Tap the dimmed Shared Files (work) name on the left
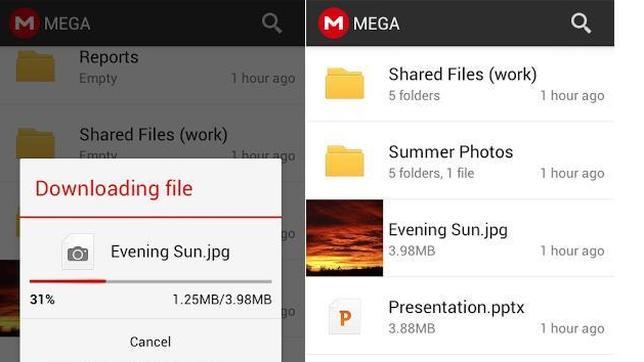 point(153,135)
